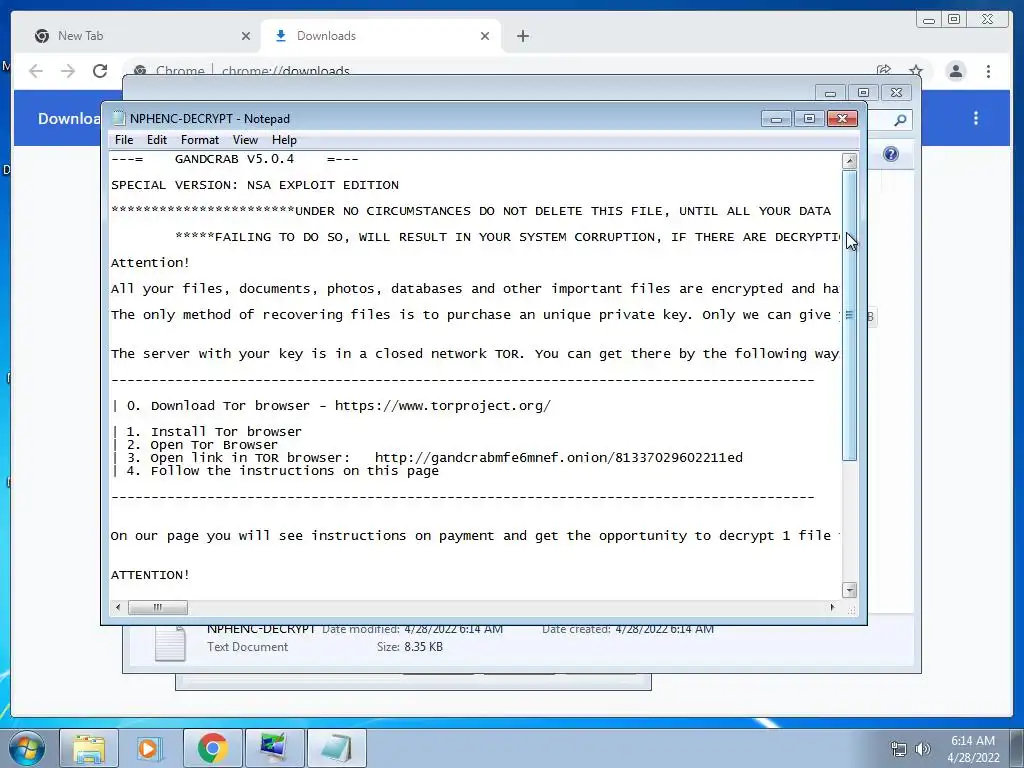Viewport: 1024px width, 768px height.
Task: Share this page icon in Chrome address bar
Action: click(884, 70)
